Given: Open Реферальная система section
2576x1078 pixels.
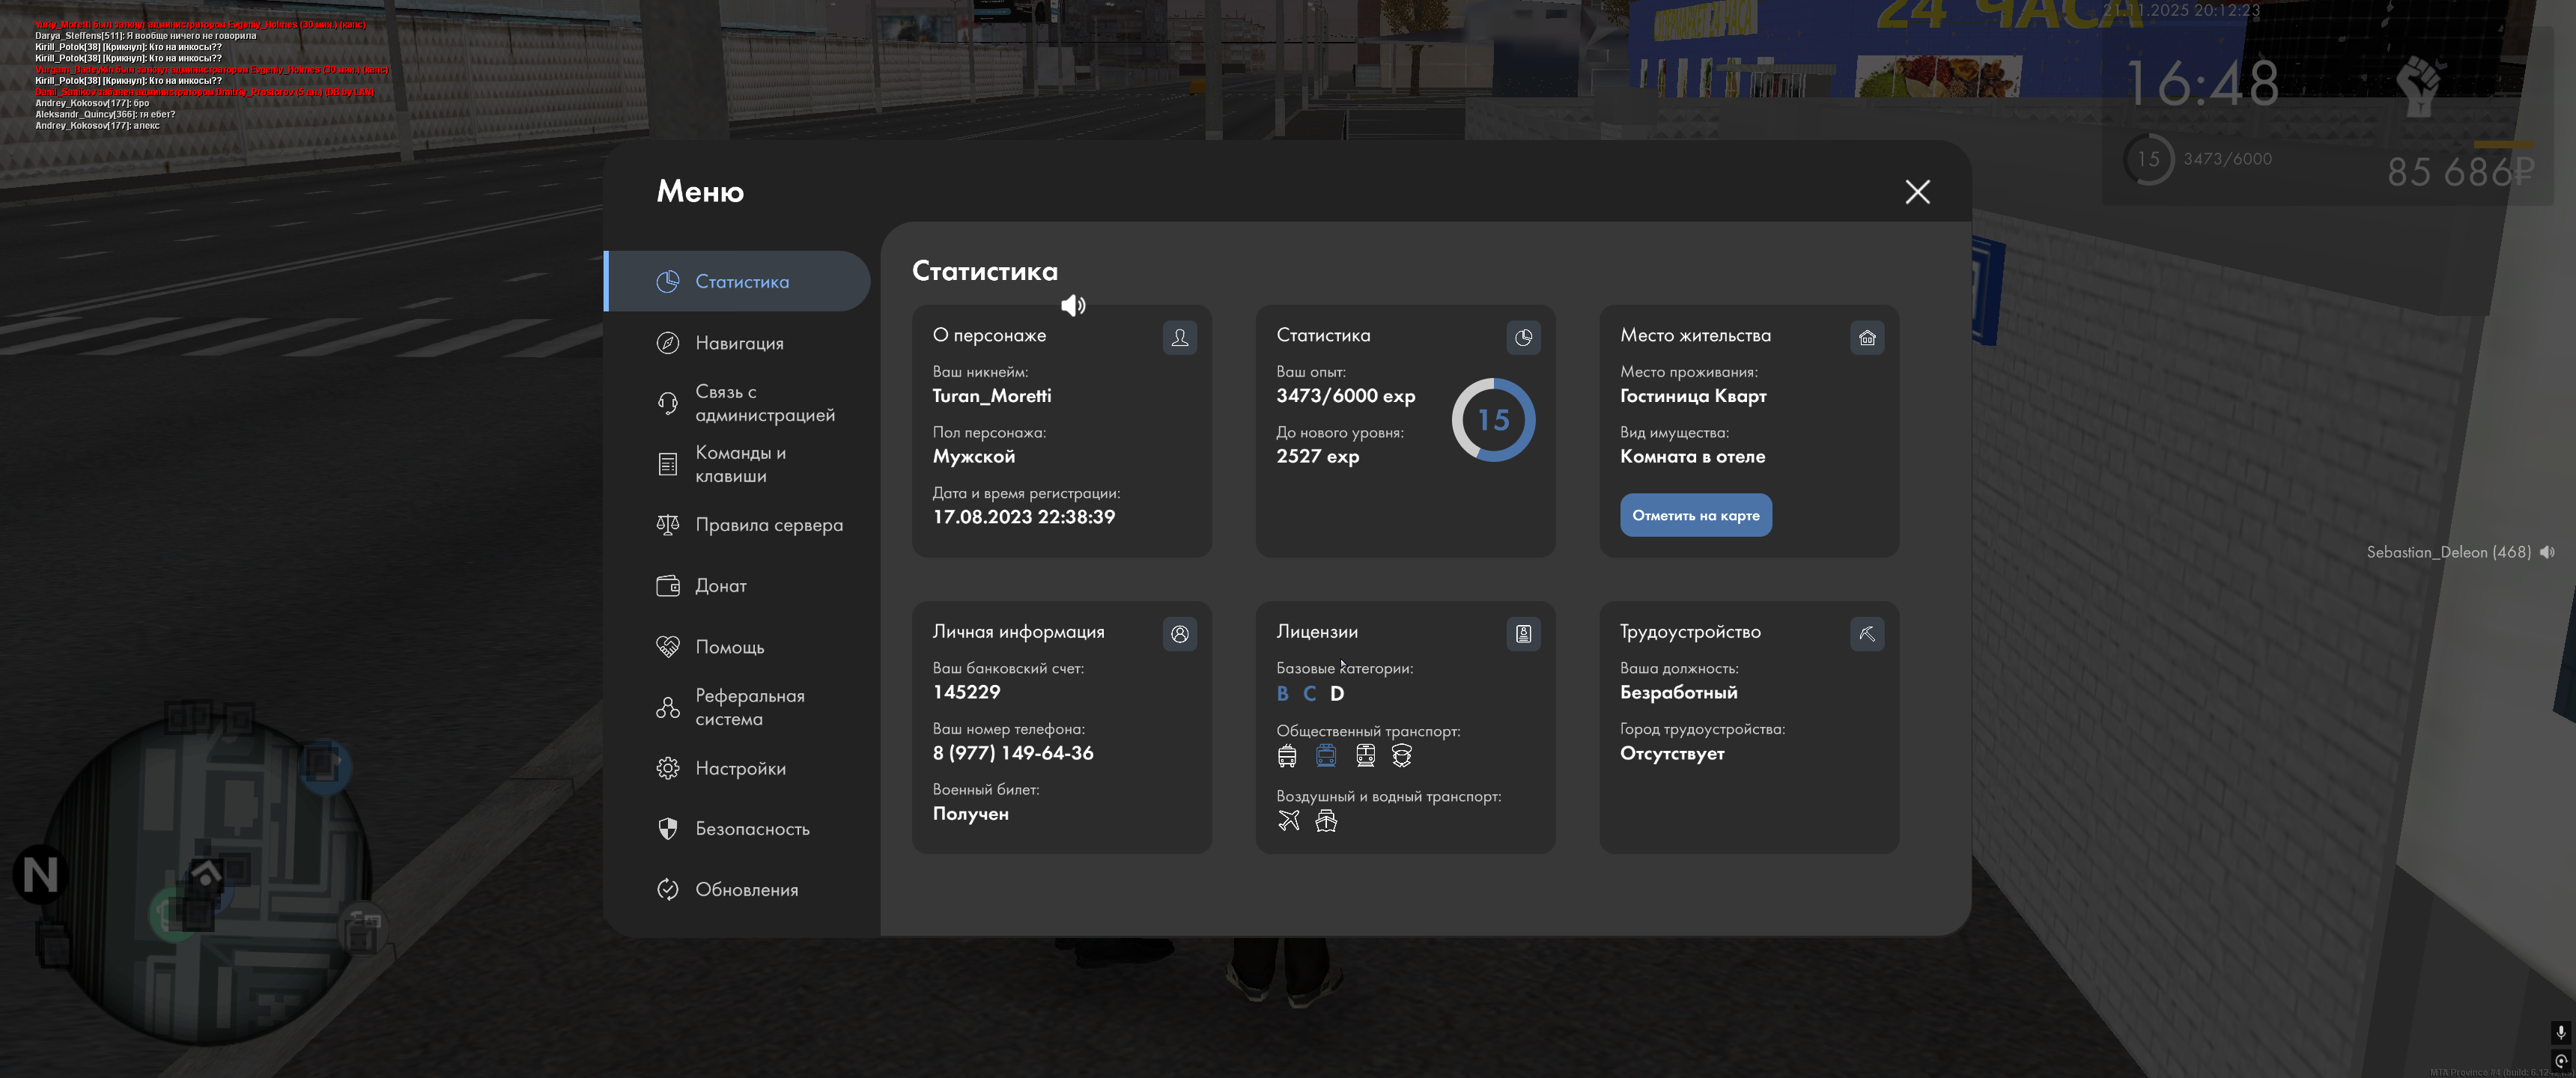Looking at the screenshot, I should pyautogui.click(x=749, y=707).
